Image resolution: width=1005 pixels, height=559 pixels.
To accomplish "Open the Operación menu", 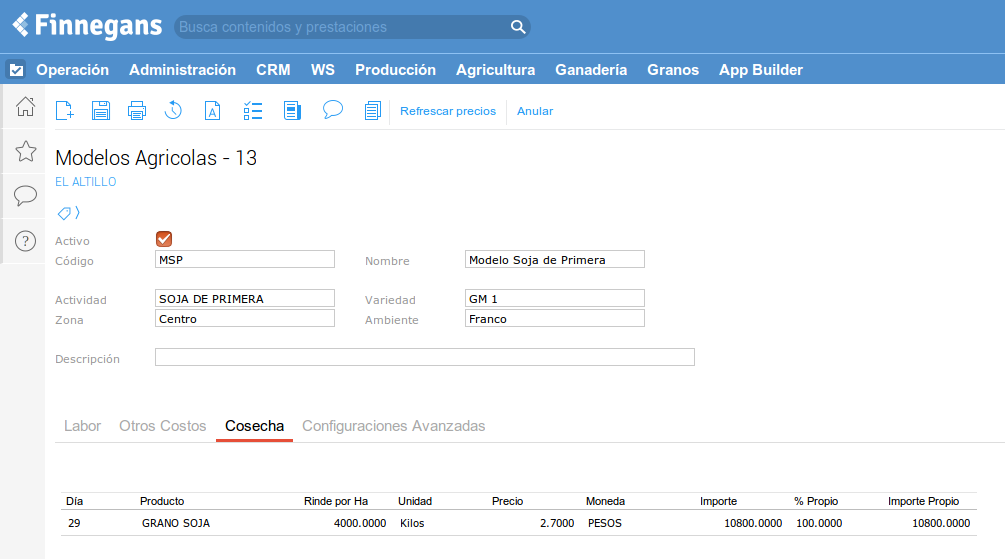I will 72,70.
